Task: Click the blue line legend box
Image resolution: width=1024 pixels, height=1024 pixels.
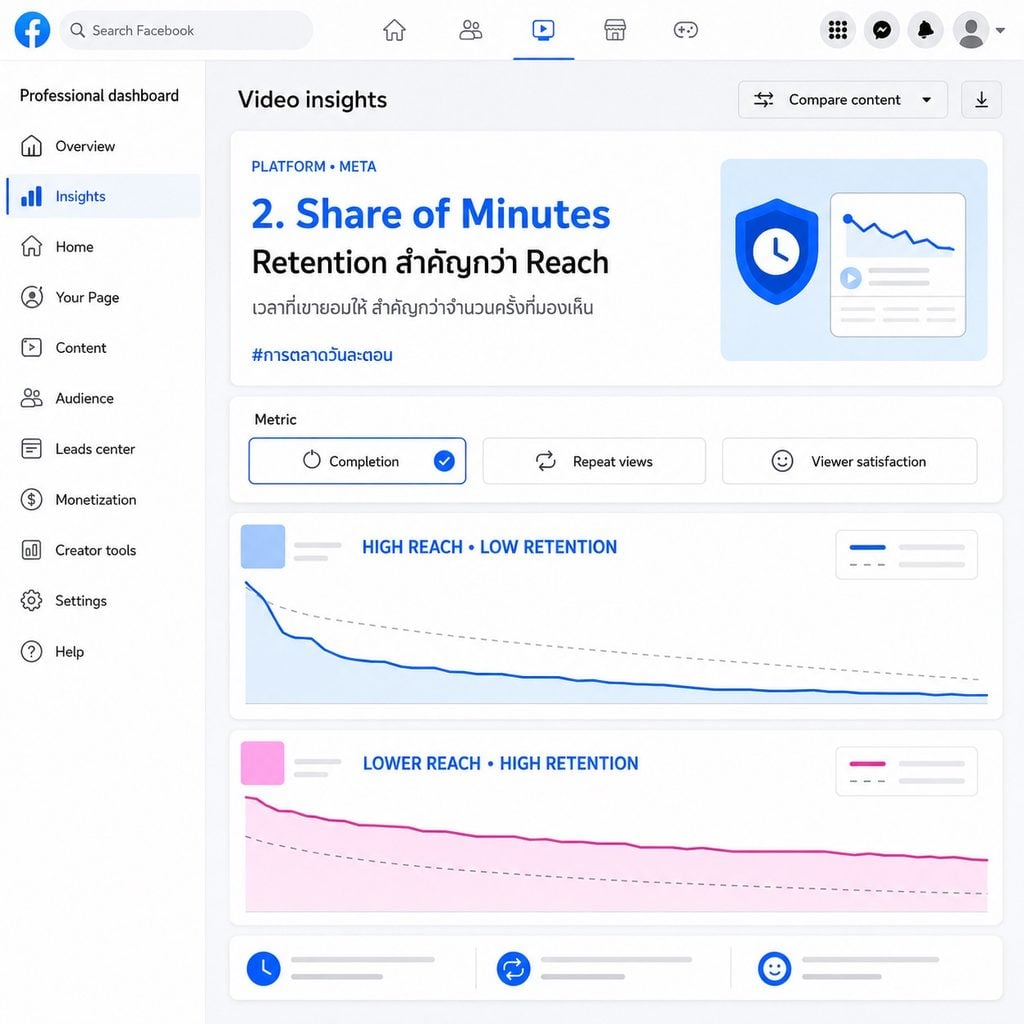Action: point(906,554)
